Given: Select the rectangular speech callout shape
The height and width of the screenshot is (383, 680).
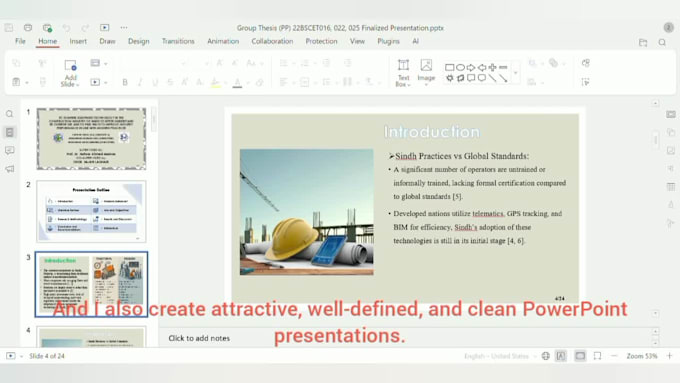Looking at the screenshot, I should (471, 78).
